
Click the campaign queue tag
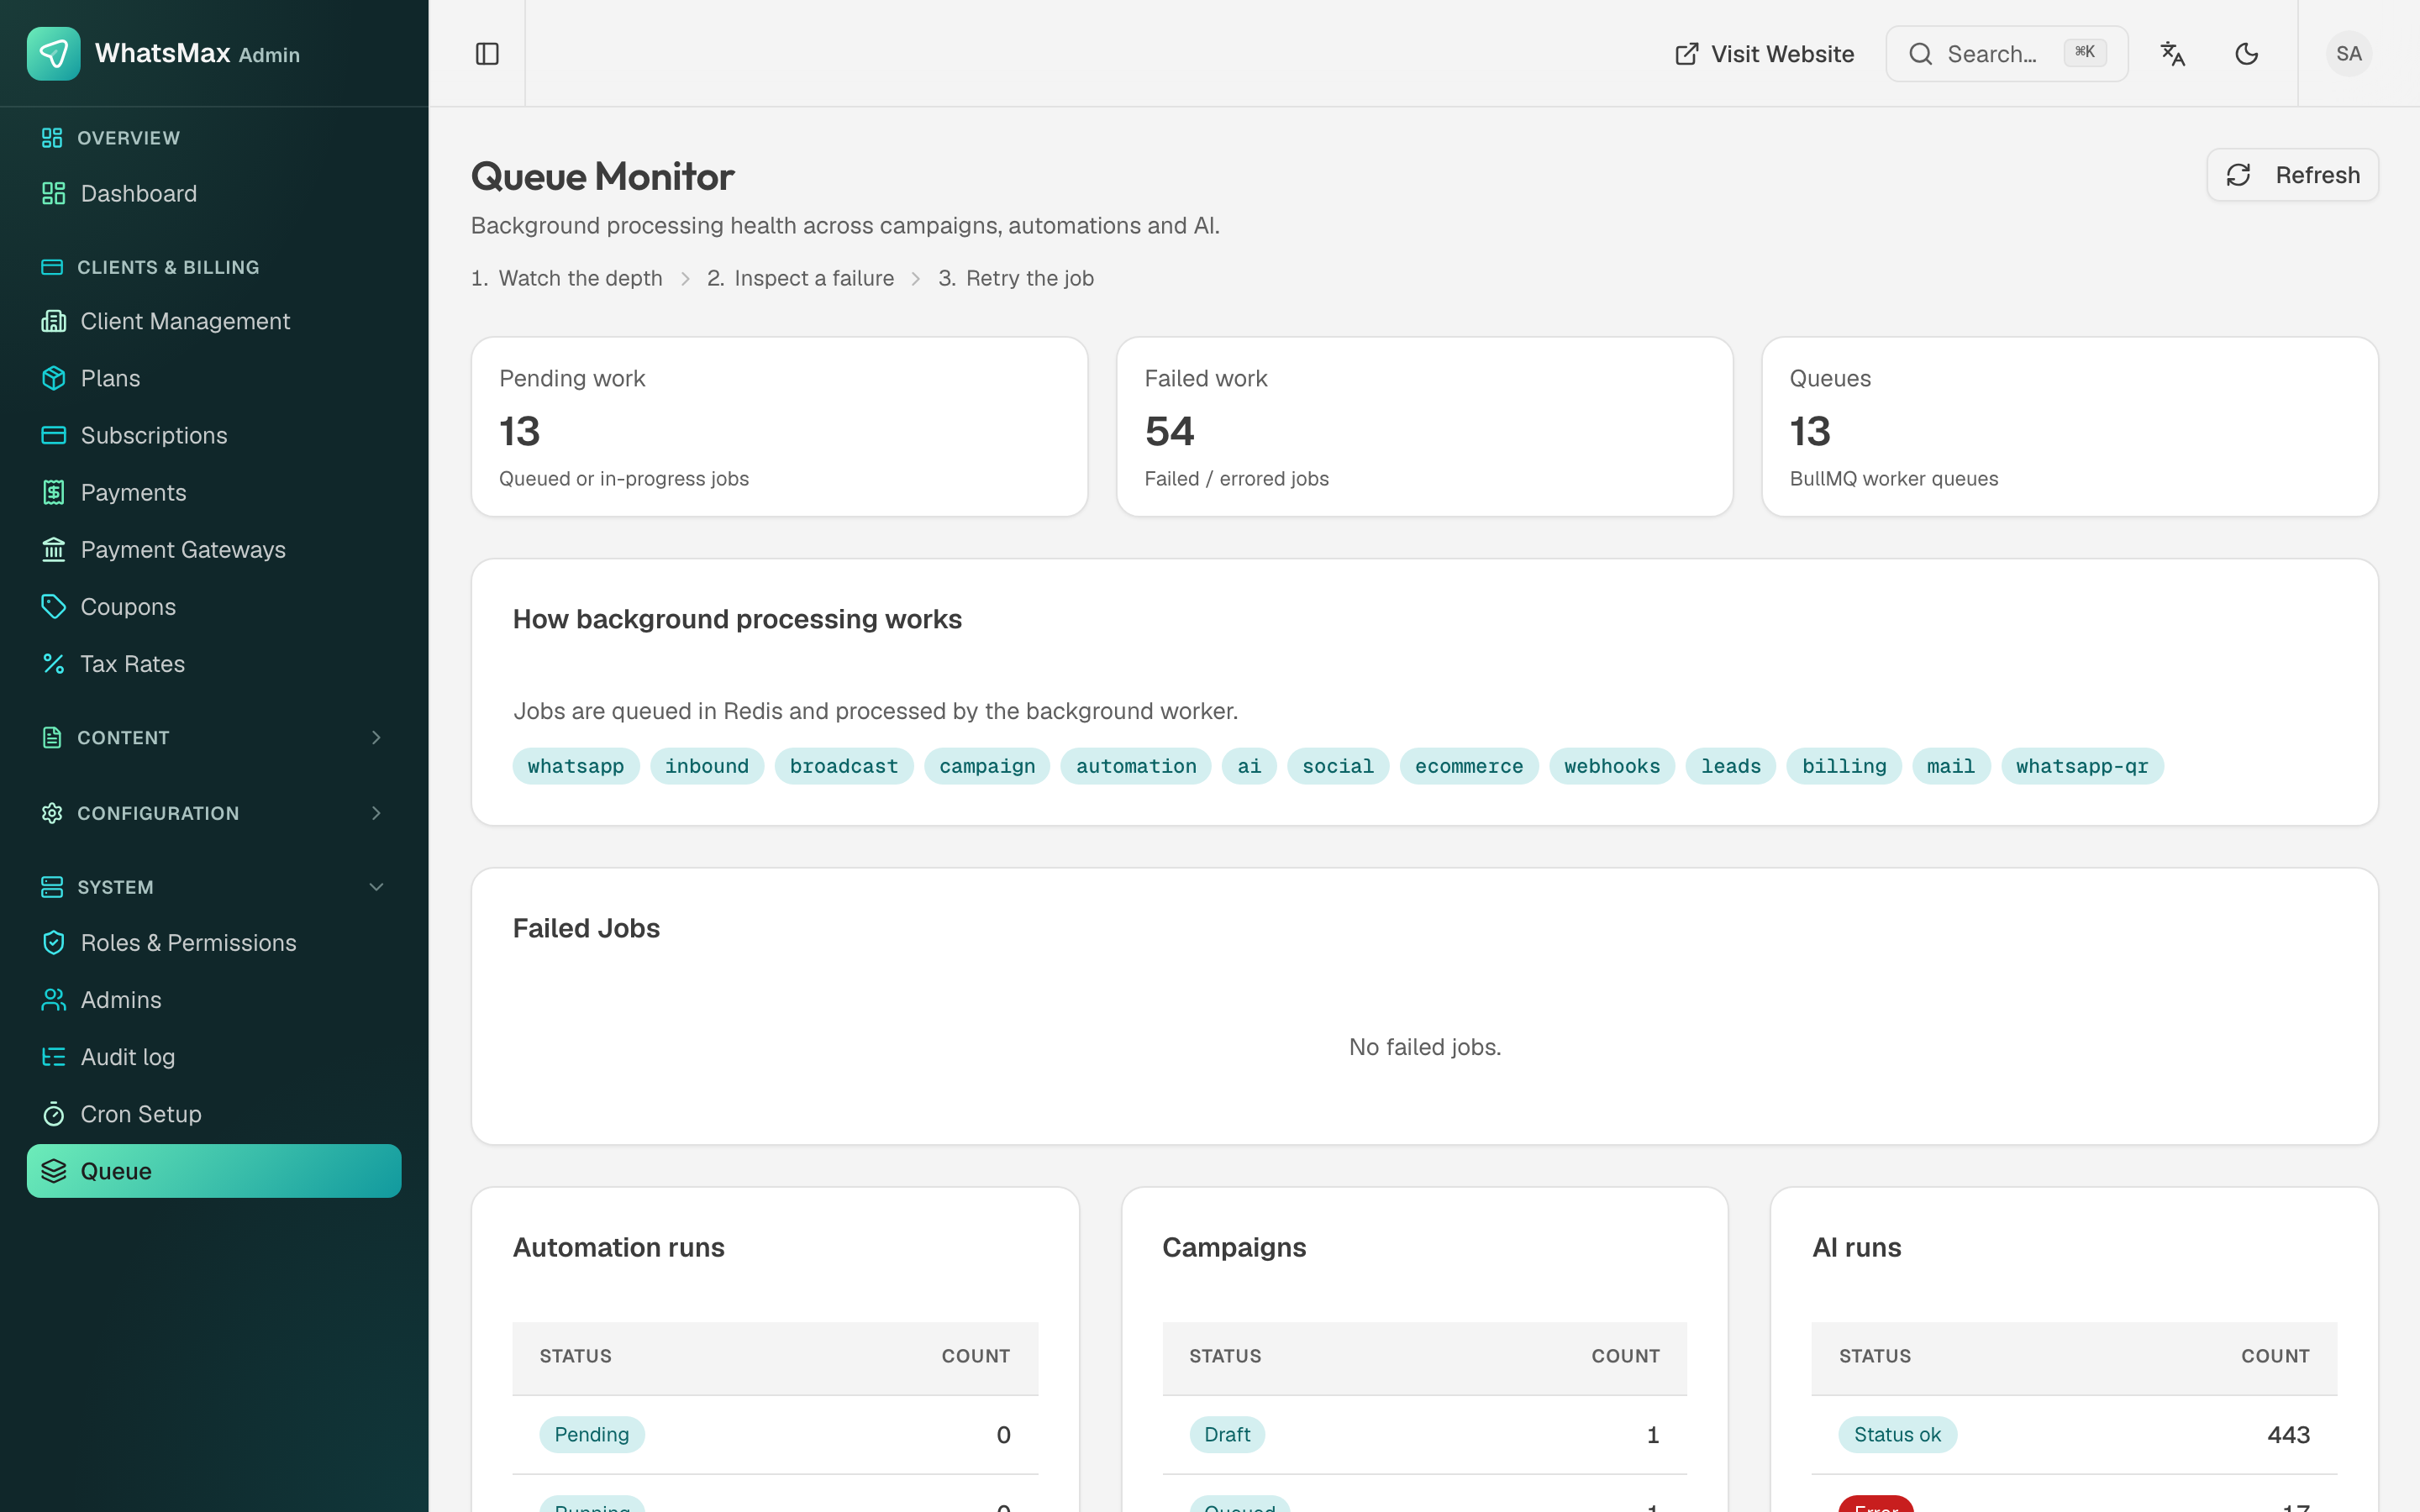point(987,766)
